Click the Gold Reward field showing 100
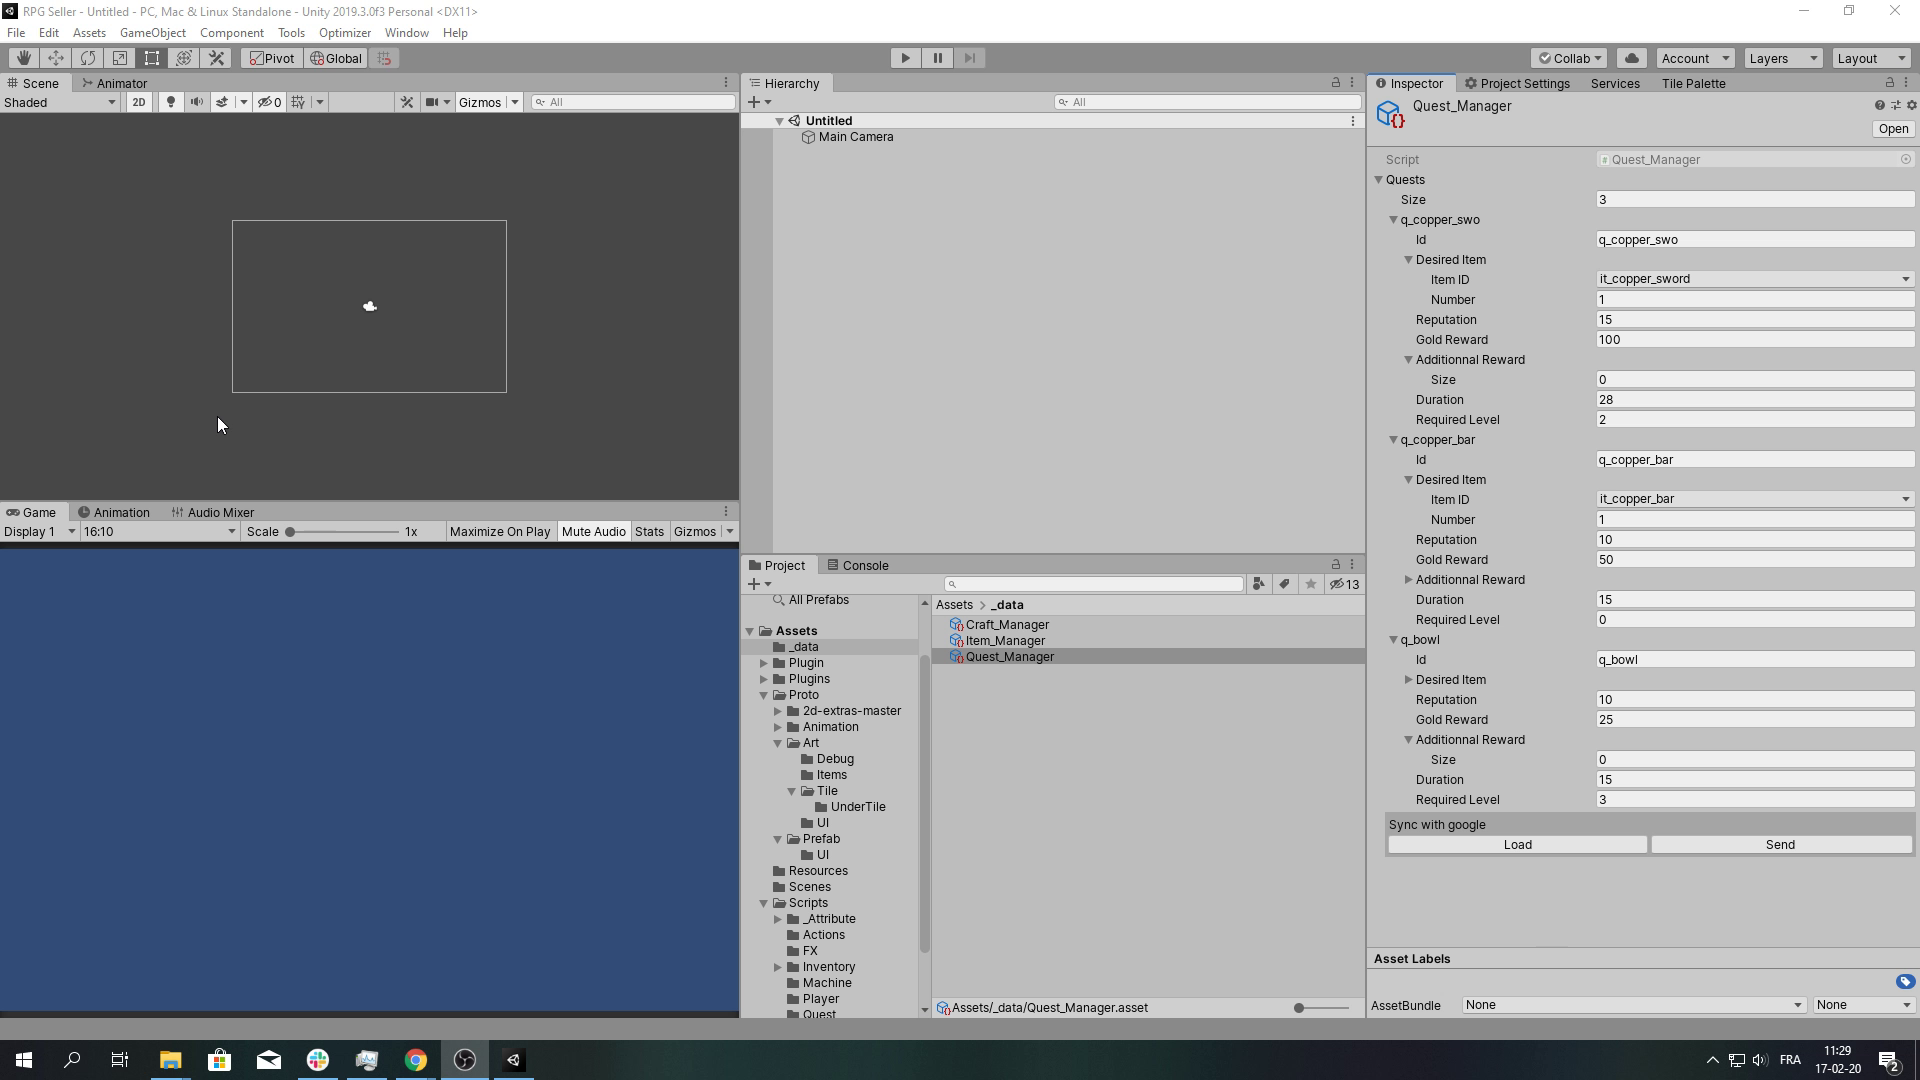 click(1755, 340)
